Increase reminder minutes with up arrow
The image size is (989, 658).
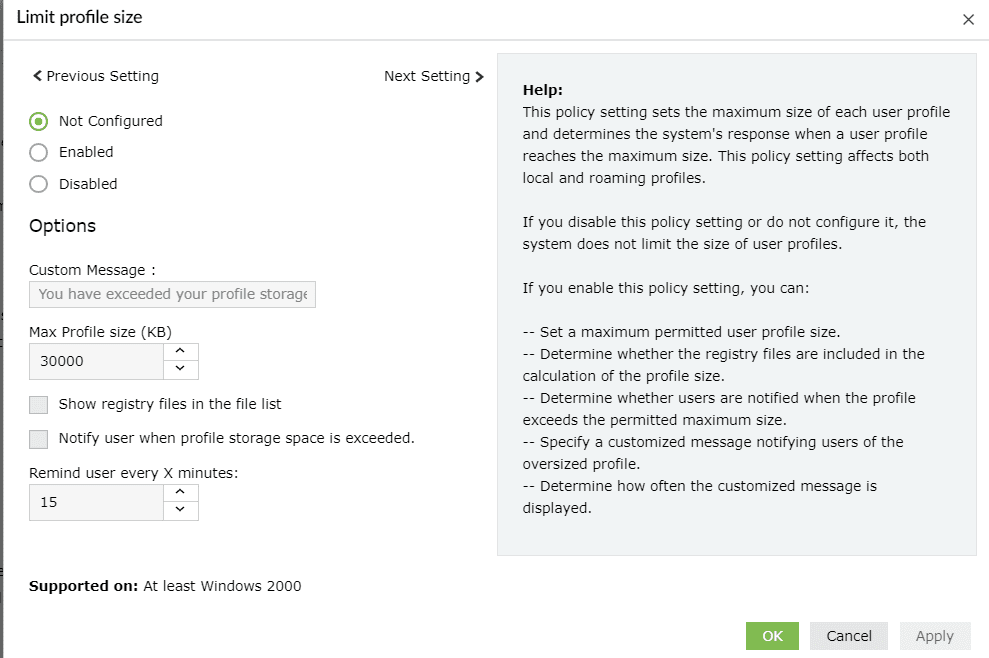coord(180,493)
